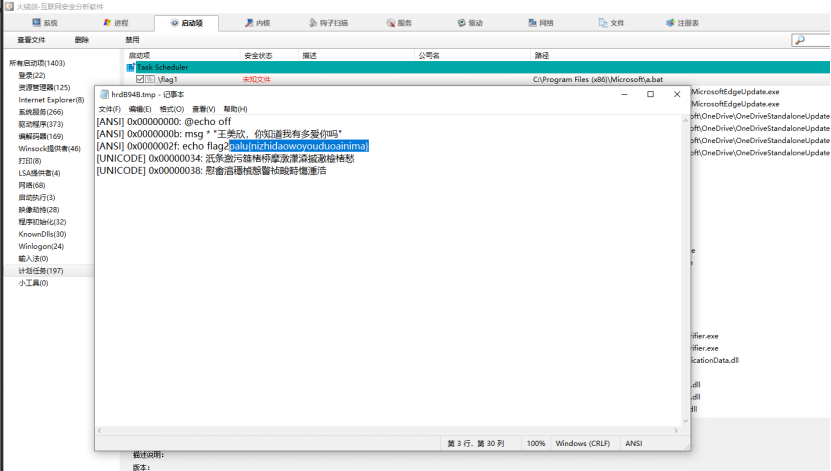Sort by the 公司名 column header
831x471 pixels.
pos(472,55)
